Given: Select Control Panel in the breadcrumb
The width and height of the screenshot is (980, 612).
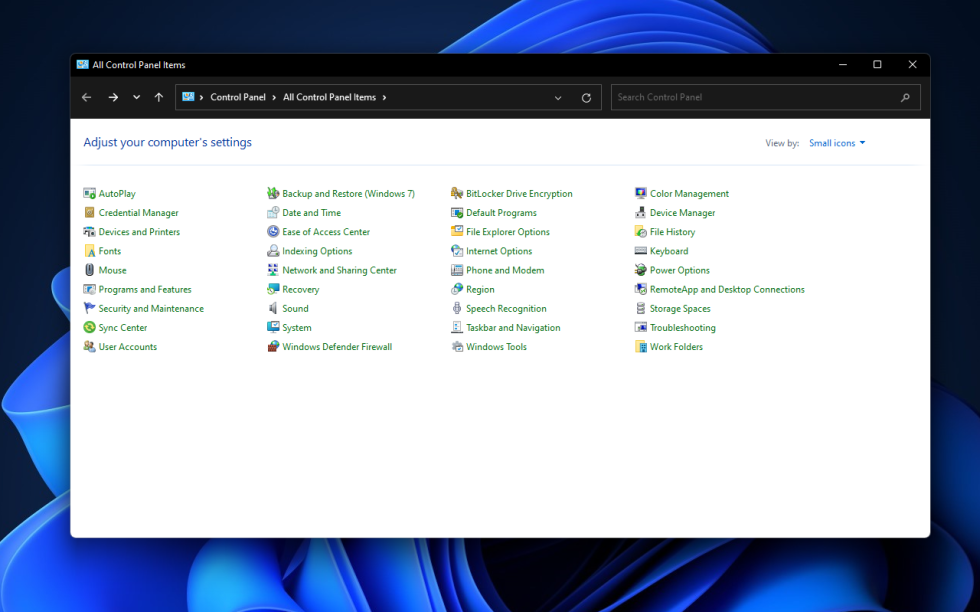Looking at the screenshot, I should tap(238, 97).
